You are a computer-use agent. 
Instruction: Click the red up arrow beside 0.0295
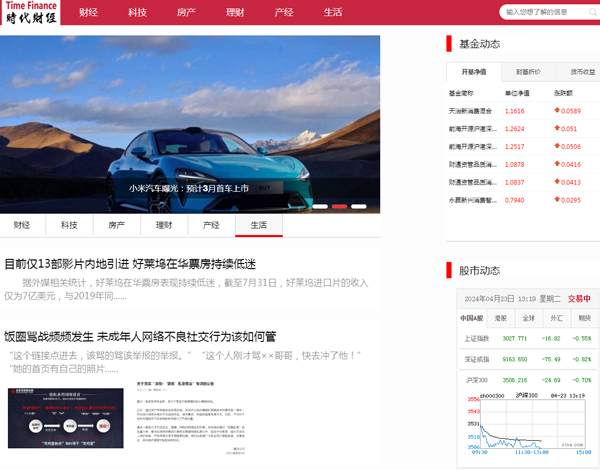(557, 199)
